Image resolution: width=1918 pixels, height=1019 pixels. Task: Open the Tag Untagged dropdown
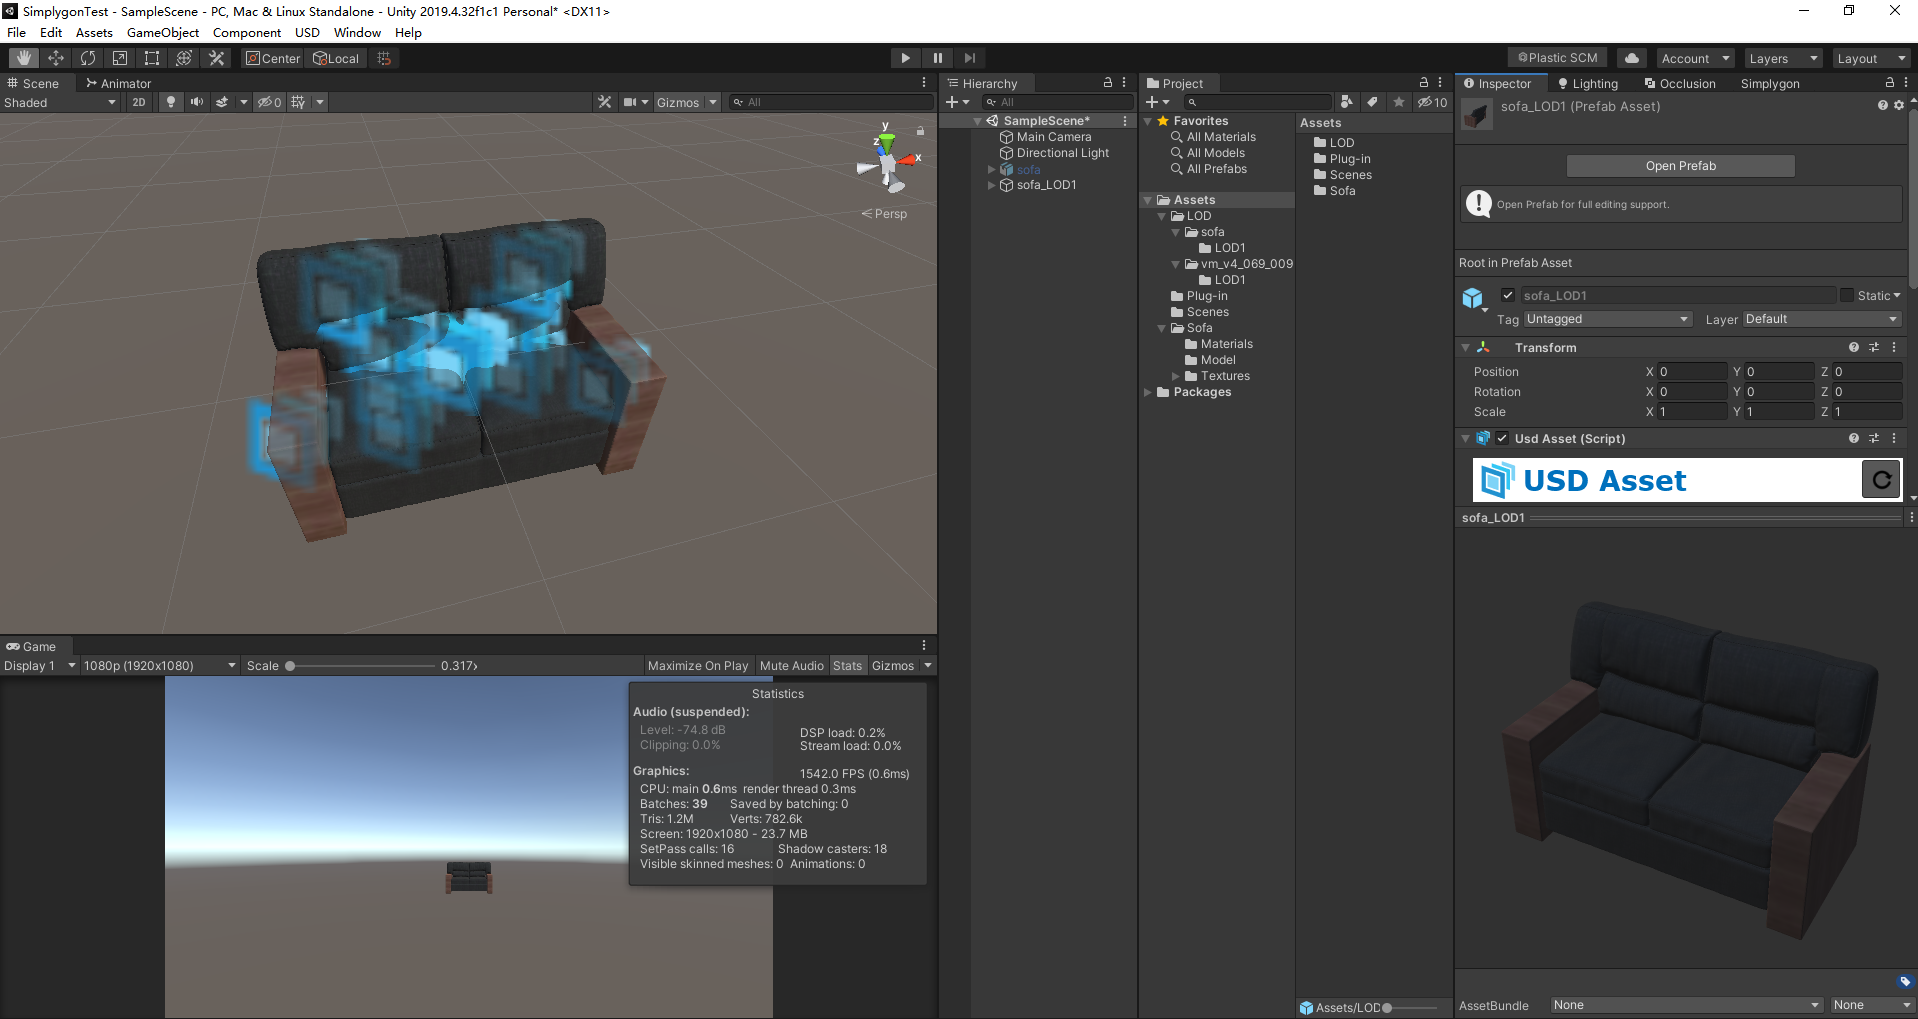coord(1607,319)
